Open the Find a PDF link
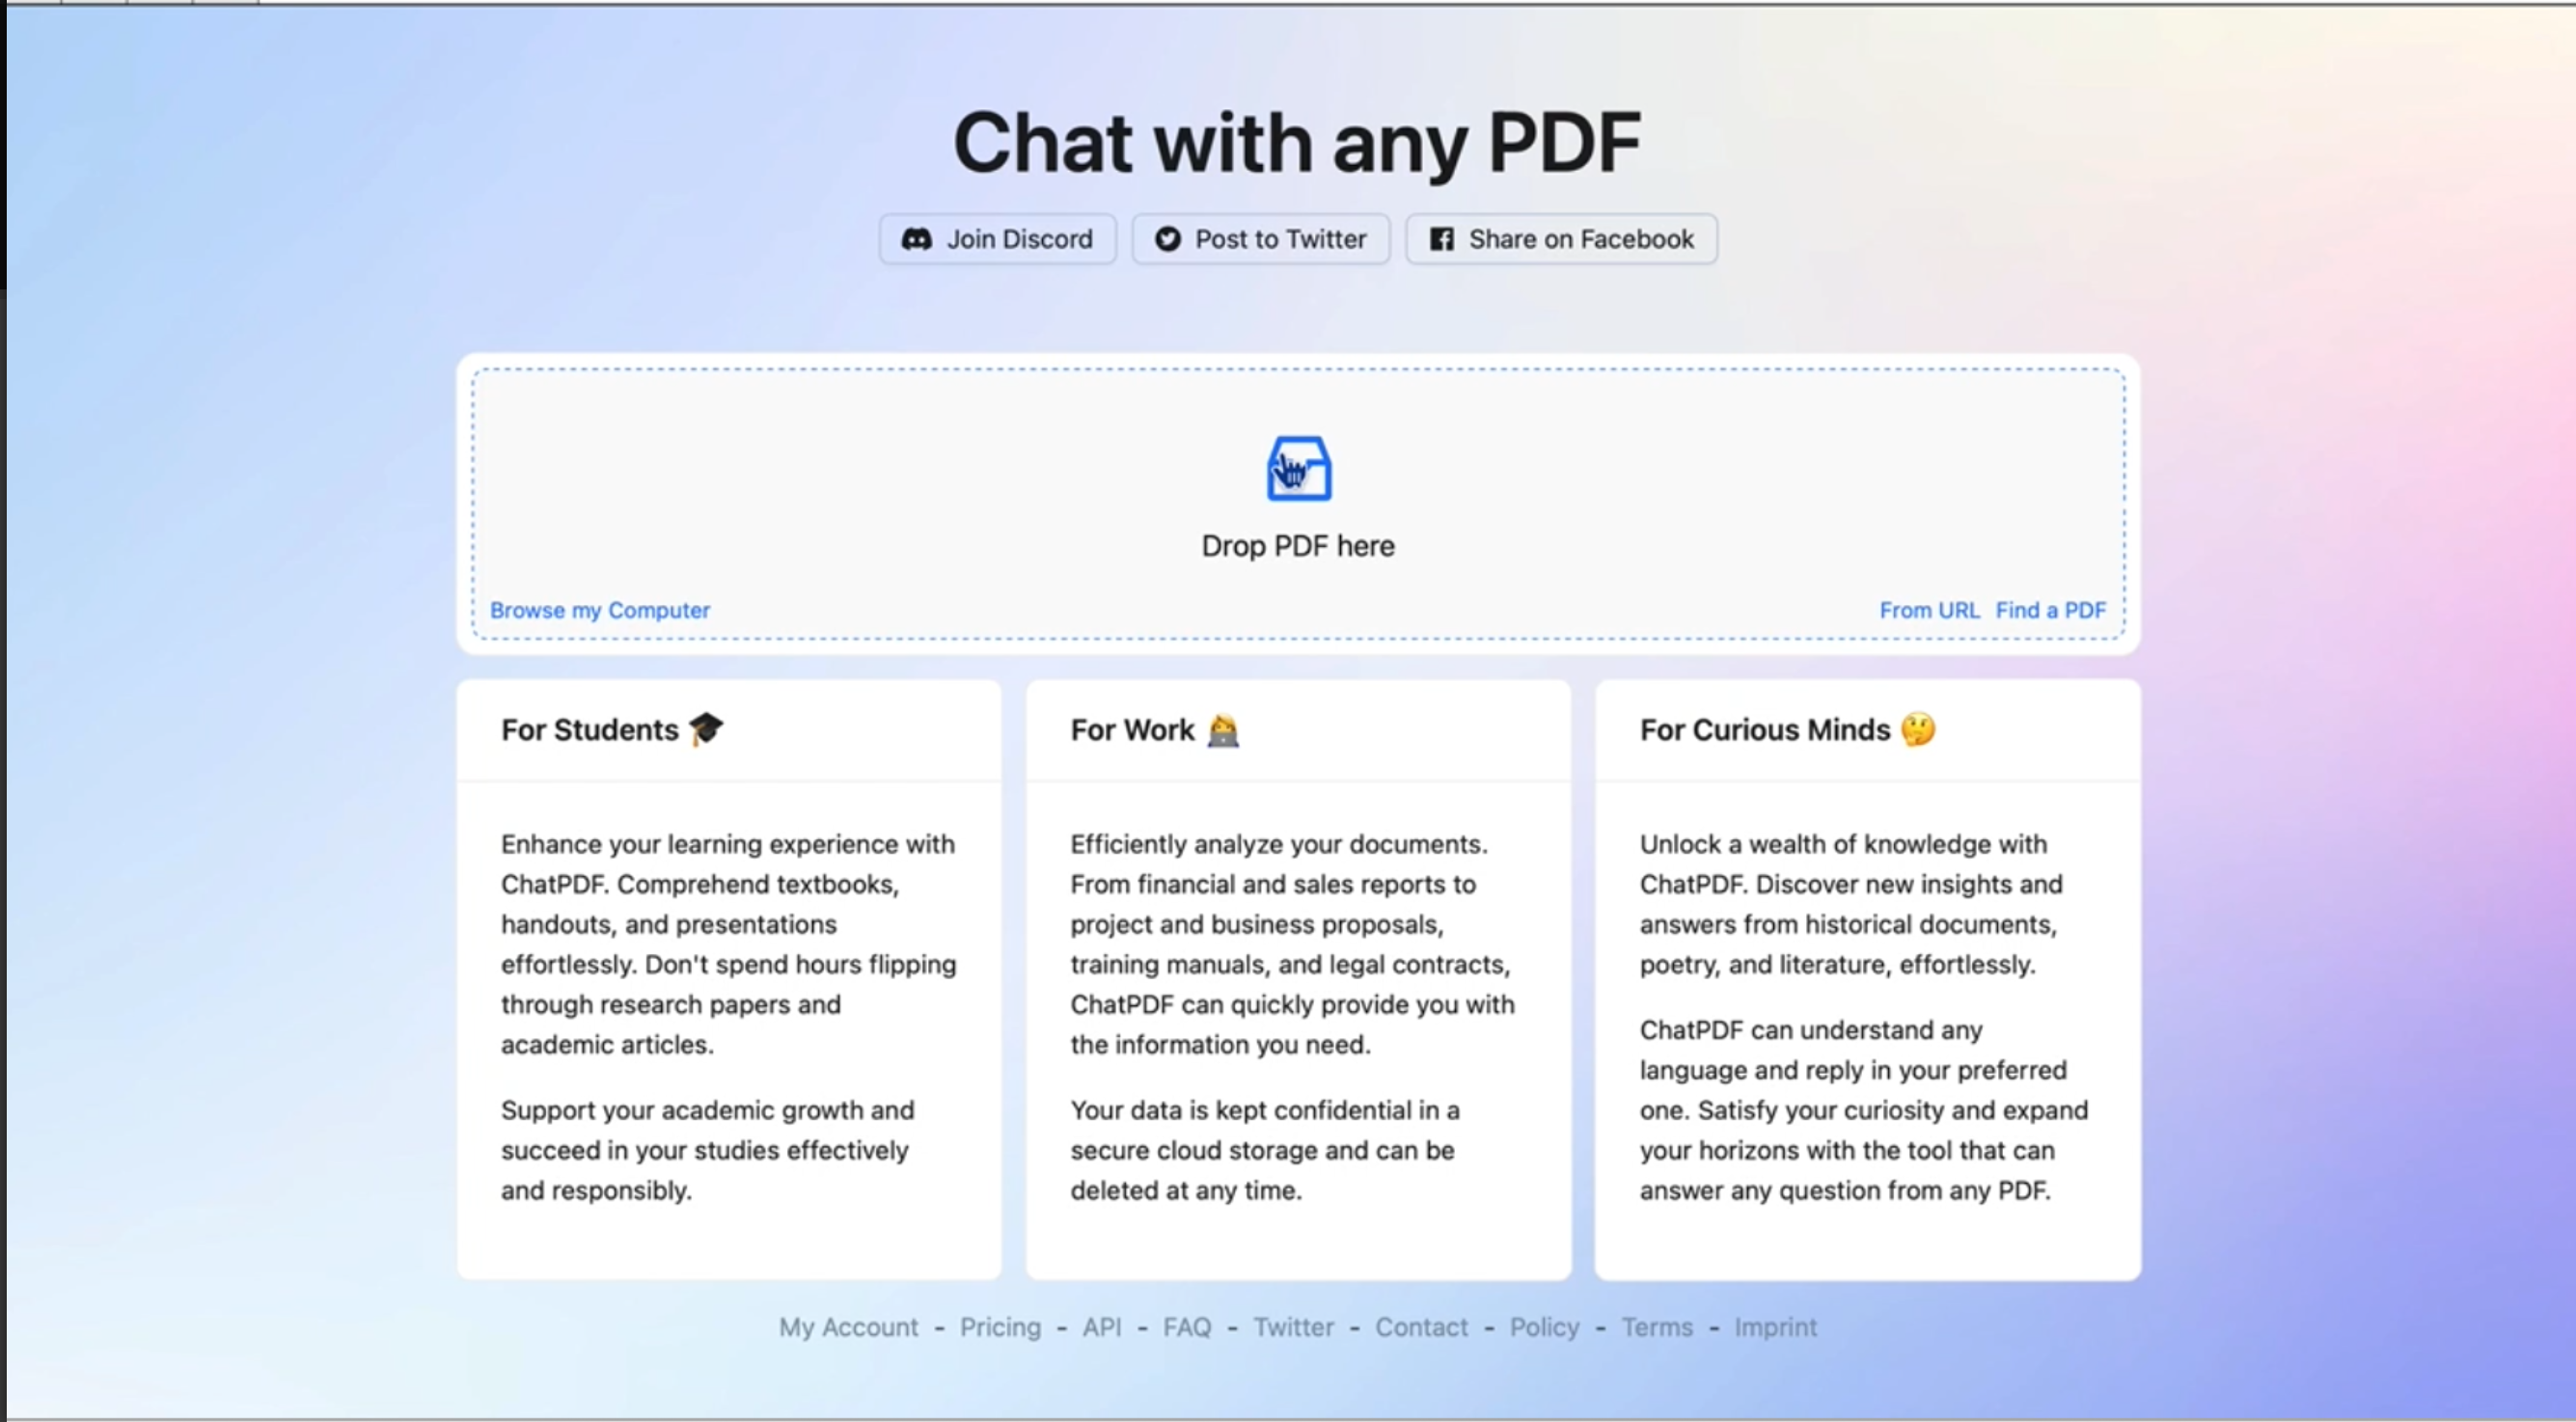 click(x=2050, y=610)
